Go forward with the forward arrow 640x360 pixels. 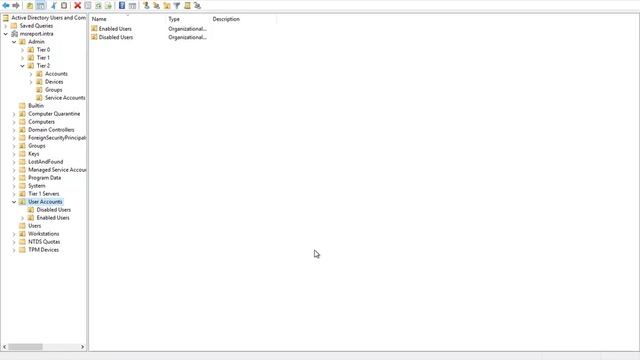16,6
